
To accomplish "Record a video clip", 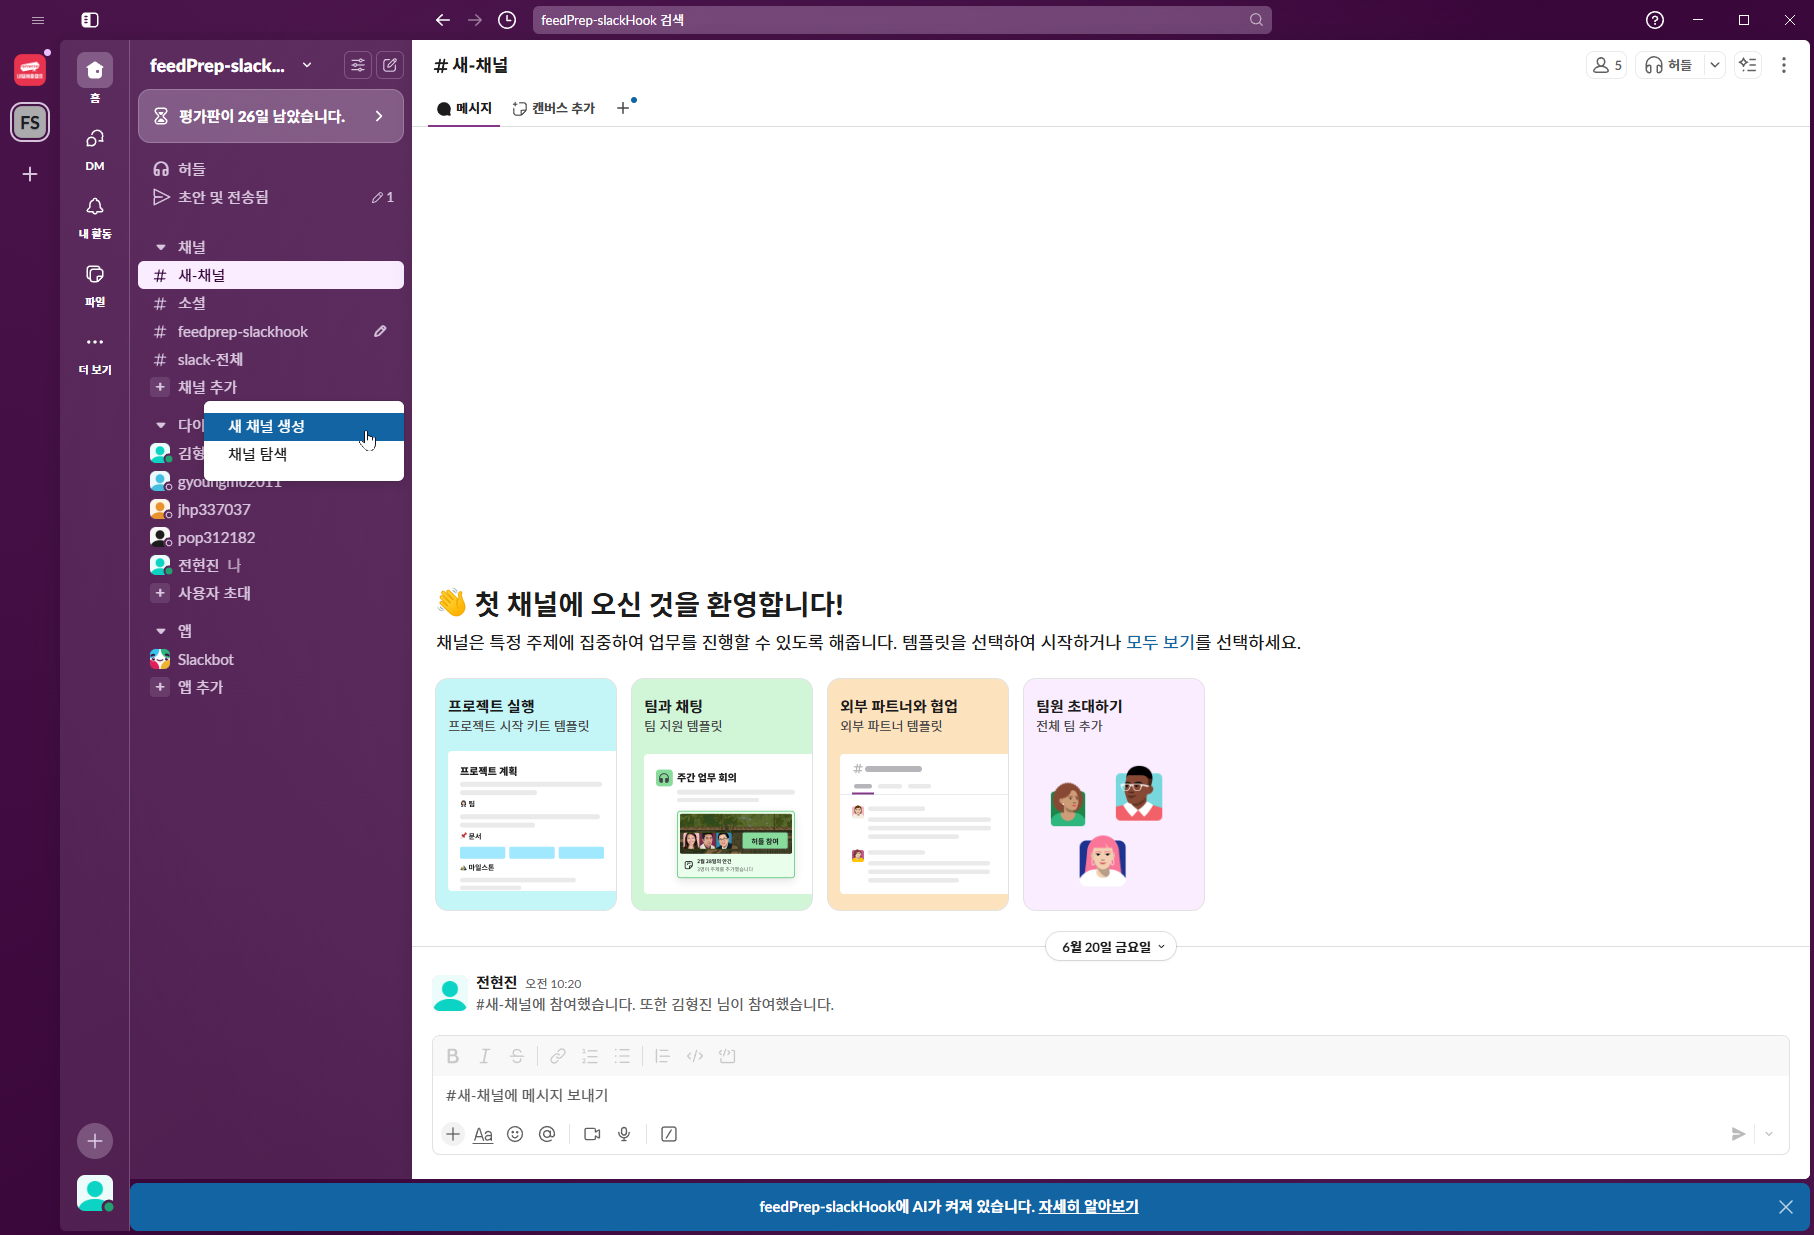I will pos(592,1134).
